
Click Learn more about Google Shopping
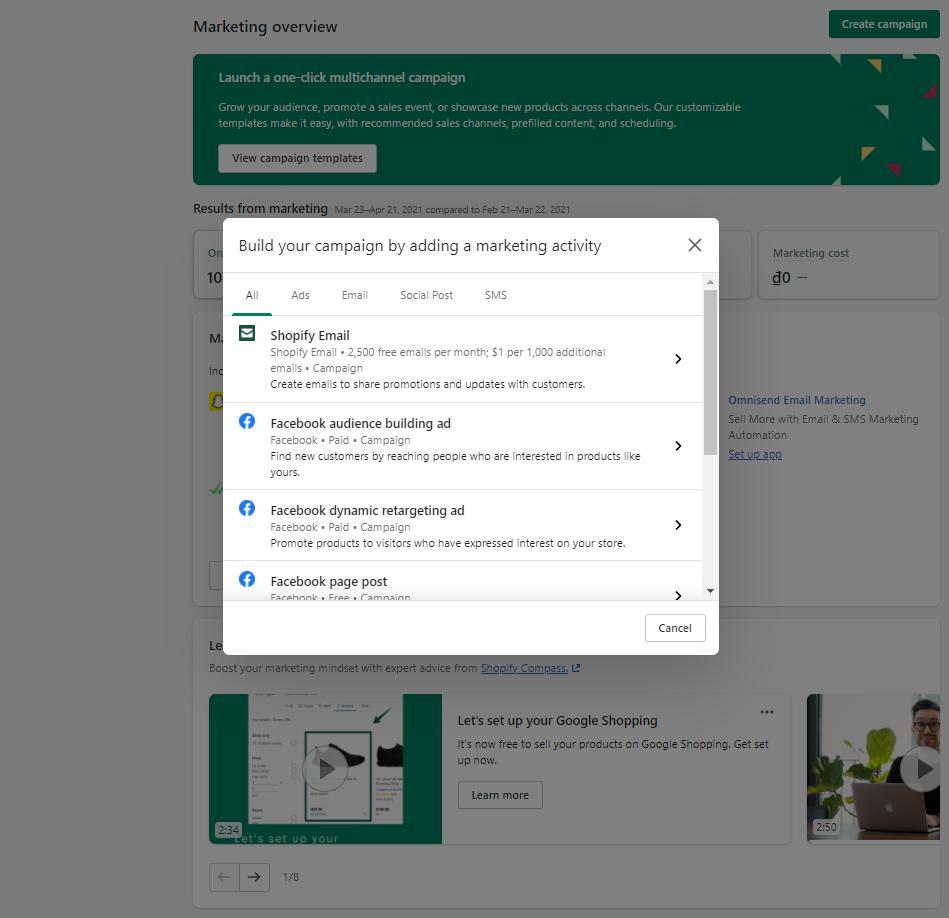[x=500, y=795]
